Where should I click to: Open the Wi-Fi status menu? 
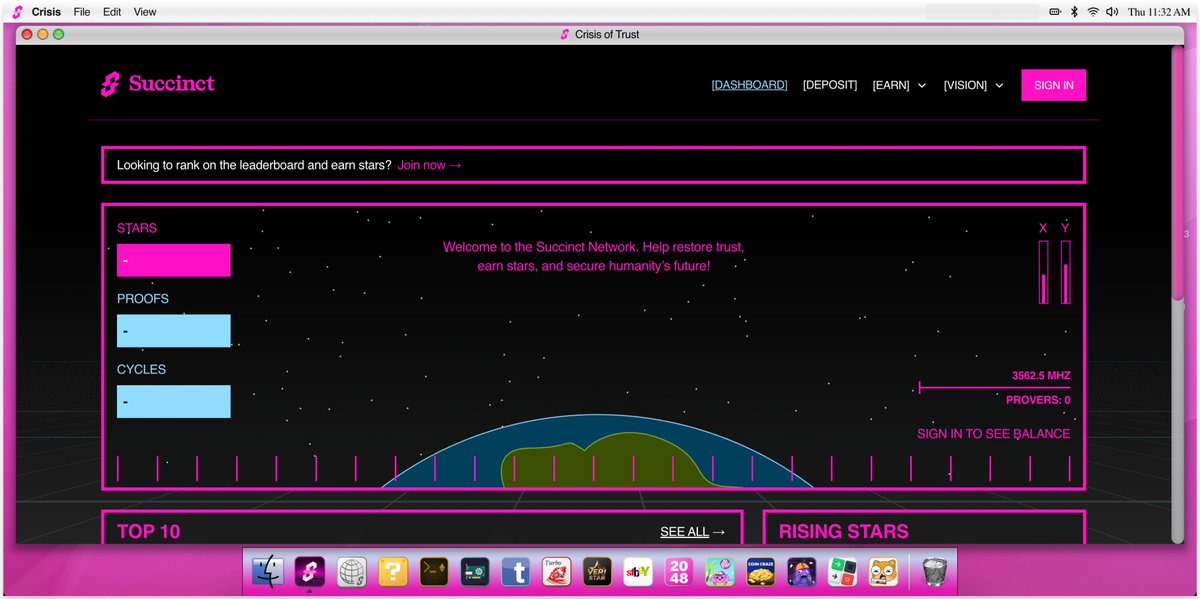click(1092, 12)
